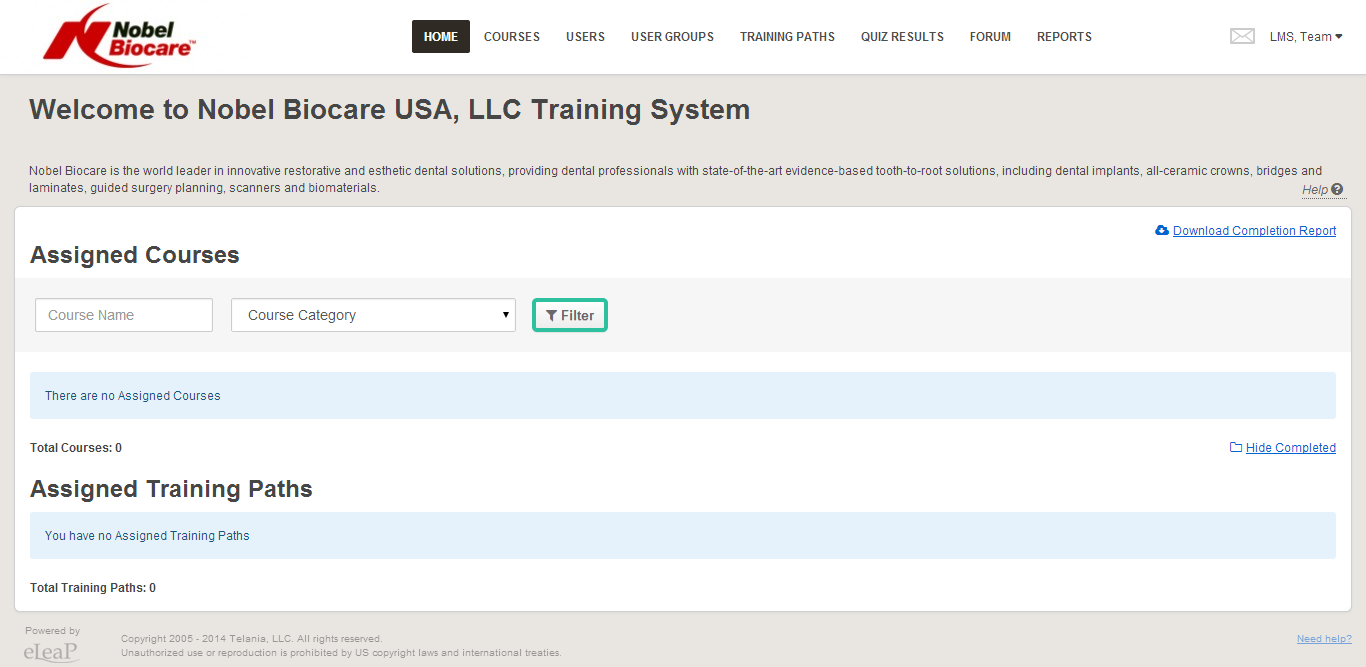Navigate to USER GROUPS
The height and width of the screenshot is (667, 1366).
(672, 37)
